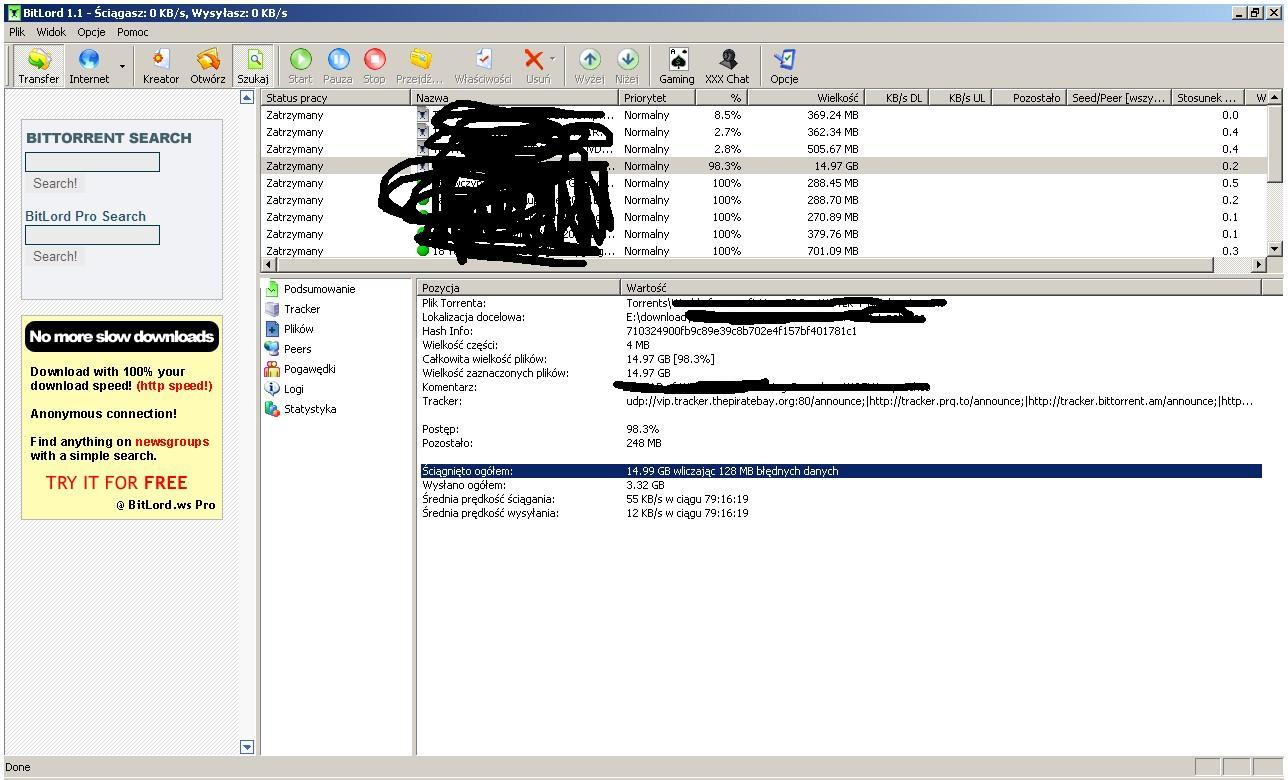Open Właściwości properties for the torrent
1288x780 pixels.
click(483, 66)
